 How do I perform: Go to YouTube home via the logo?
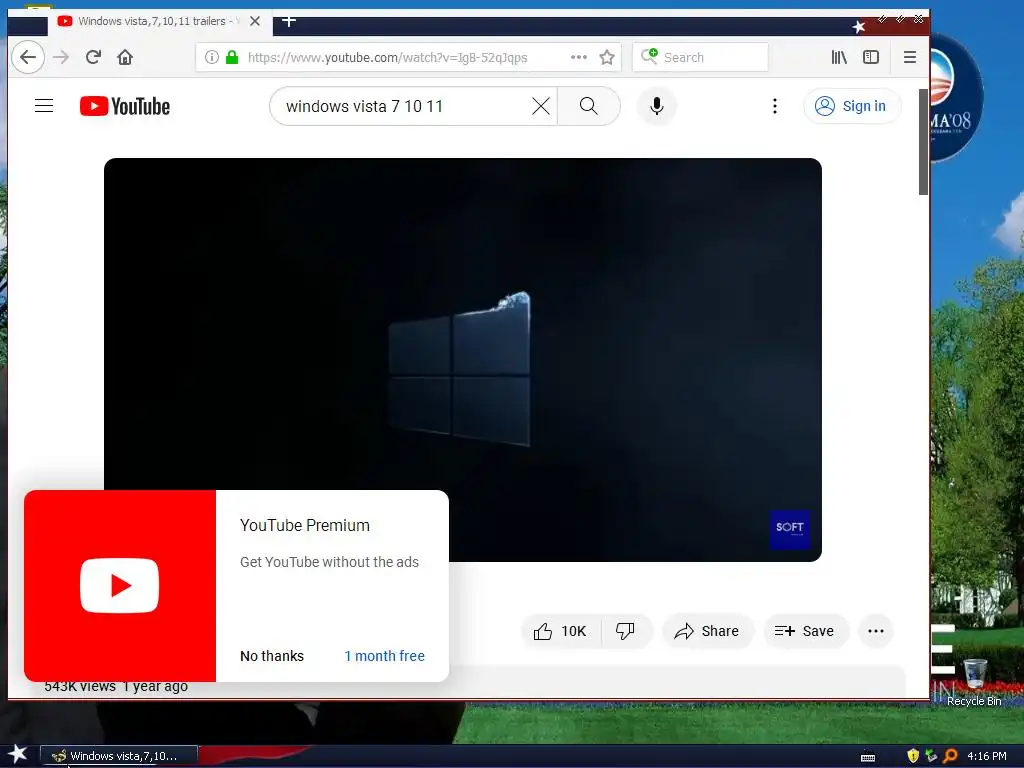[125, 106]
